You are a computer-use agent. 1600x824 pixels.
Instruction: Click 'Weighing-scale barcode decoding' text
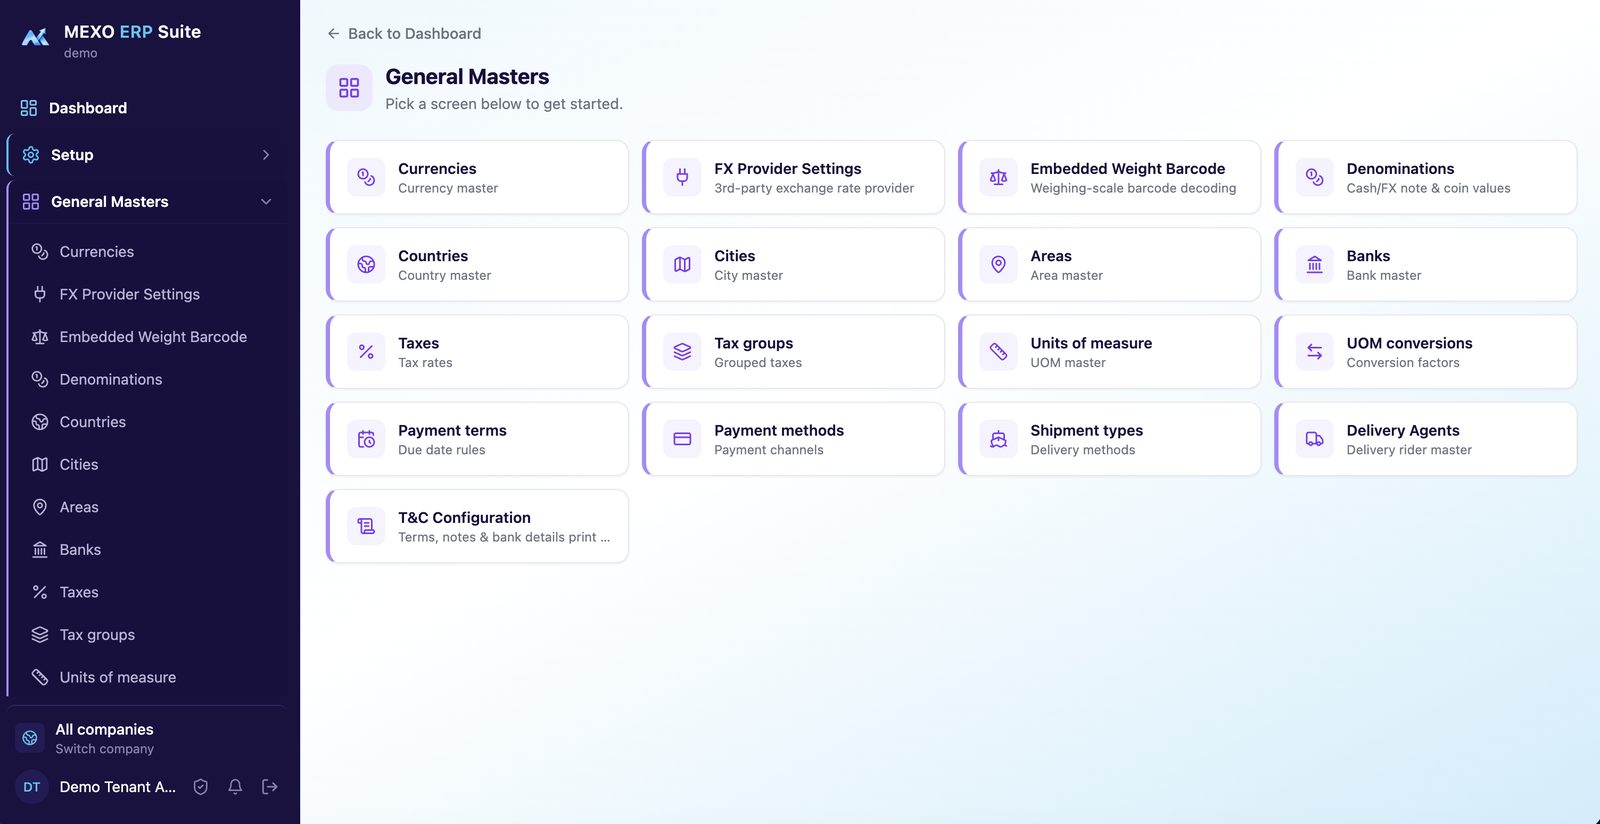1133,188
